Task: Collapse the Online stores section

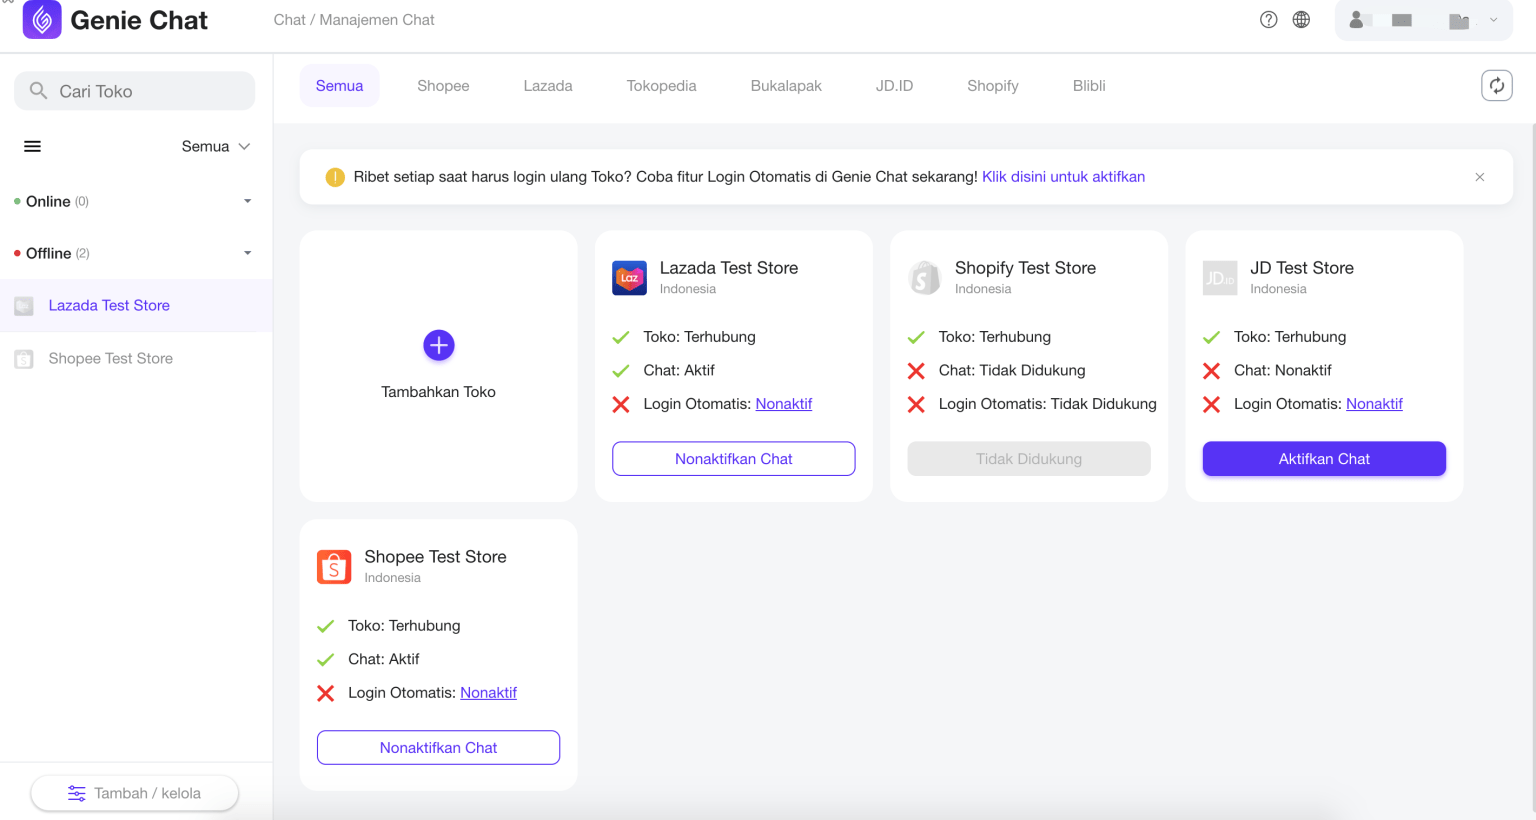Action: (247, 201)
